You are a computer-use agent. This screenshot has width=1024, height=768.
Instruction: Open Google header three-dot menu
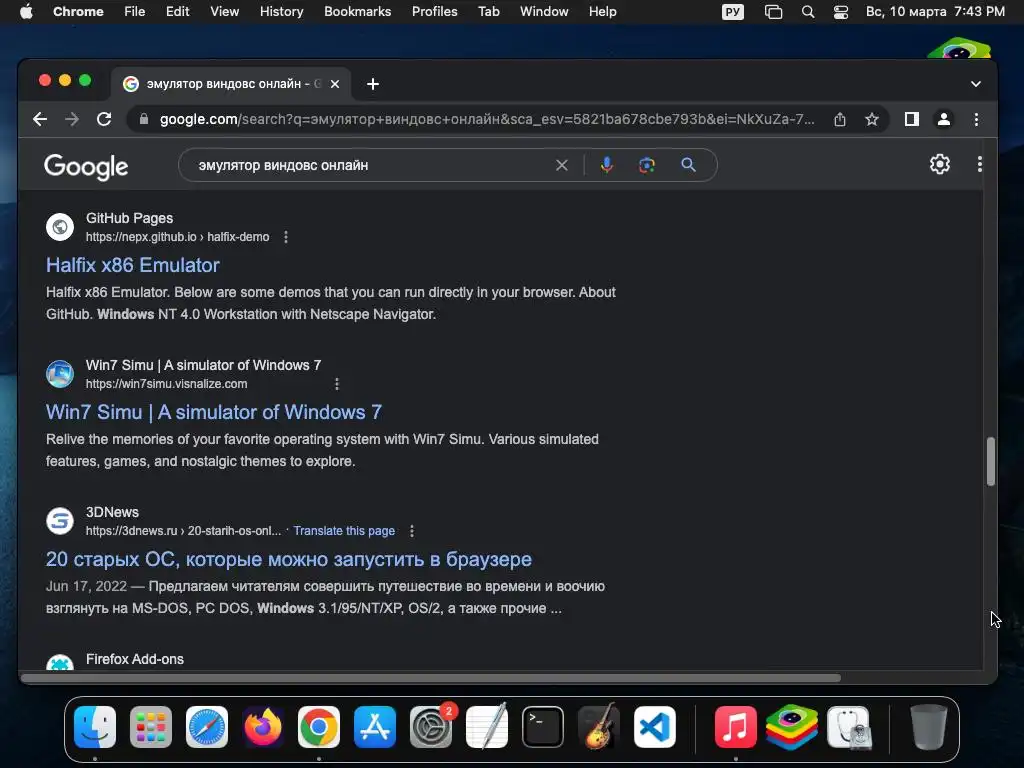pos(980,164)
